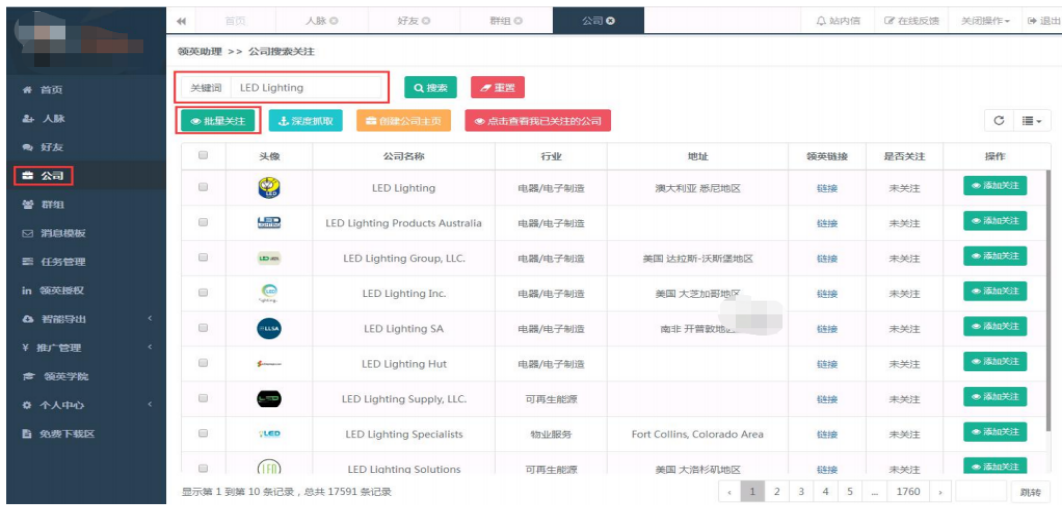Viewport: 1062px width, 506px height.
Task: Open the 关闭操作 dropdown
Action: tap(985, 21)
